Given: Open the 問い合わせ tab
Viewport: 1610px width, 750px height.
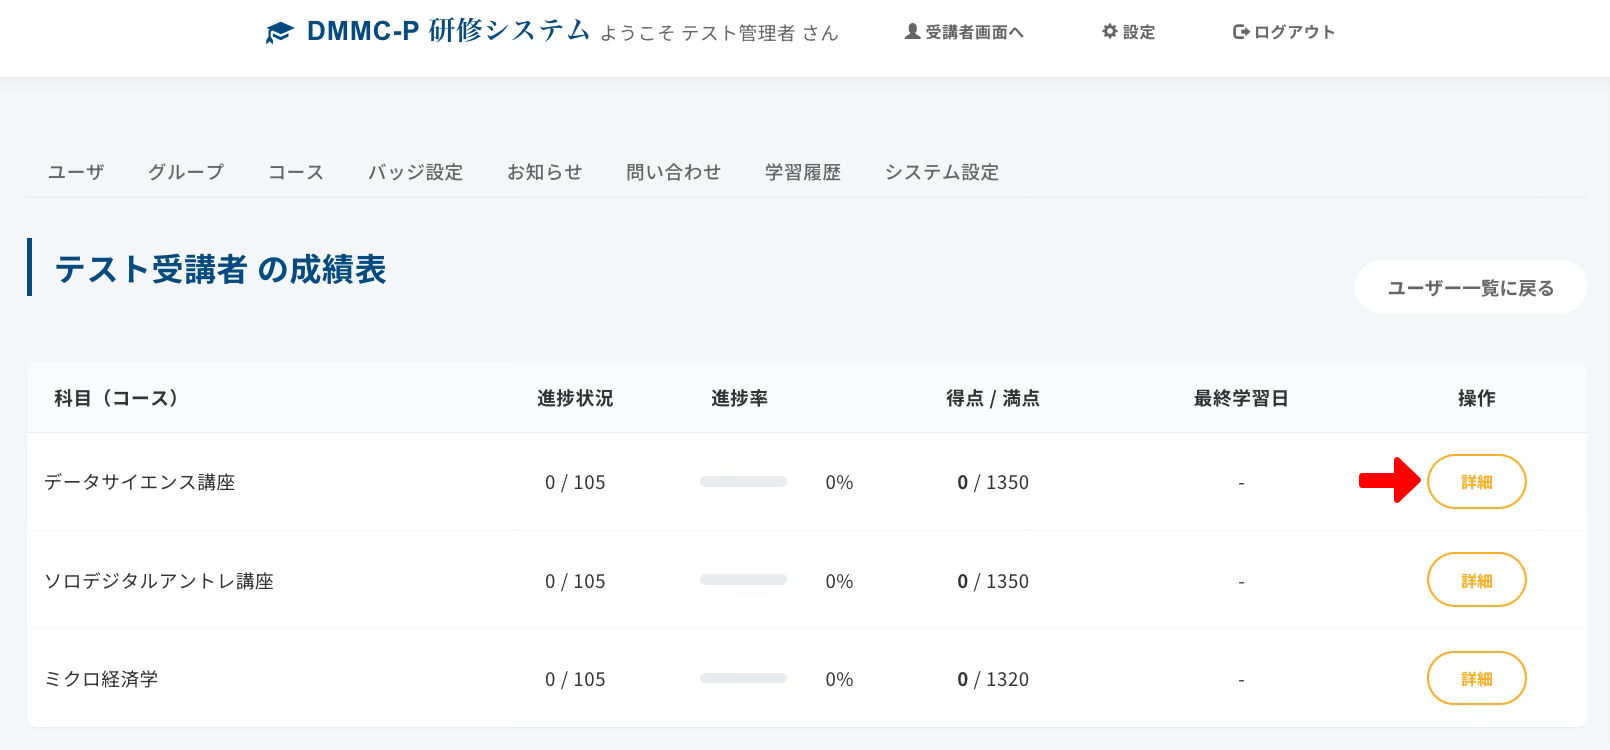Looking at the screenshot, I should 673,172.
